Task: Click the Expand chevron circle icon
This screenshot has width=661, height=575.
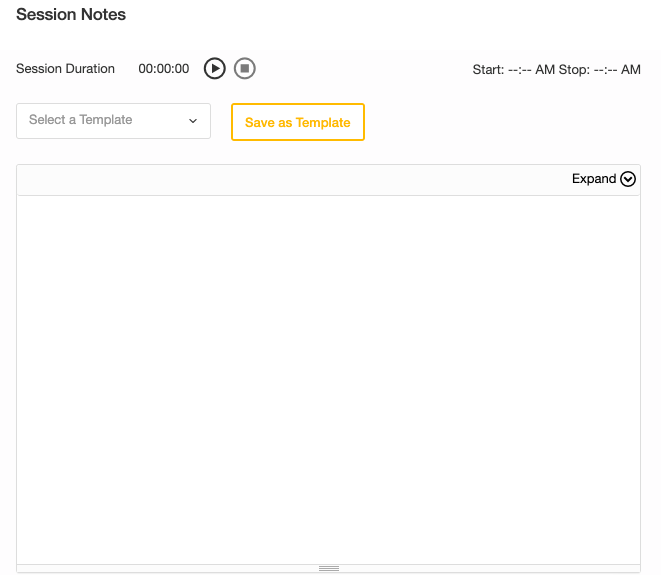Action: pos(628,179)
